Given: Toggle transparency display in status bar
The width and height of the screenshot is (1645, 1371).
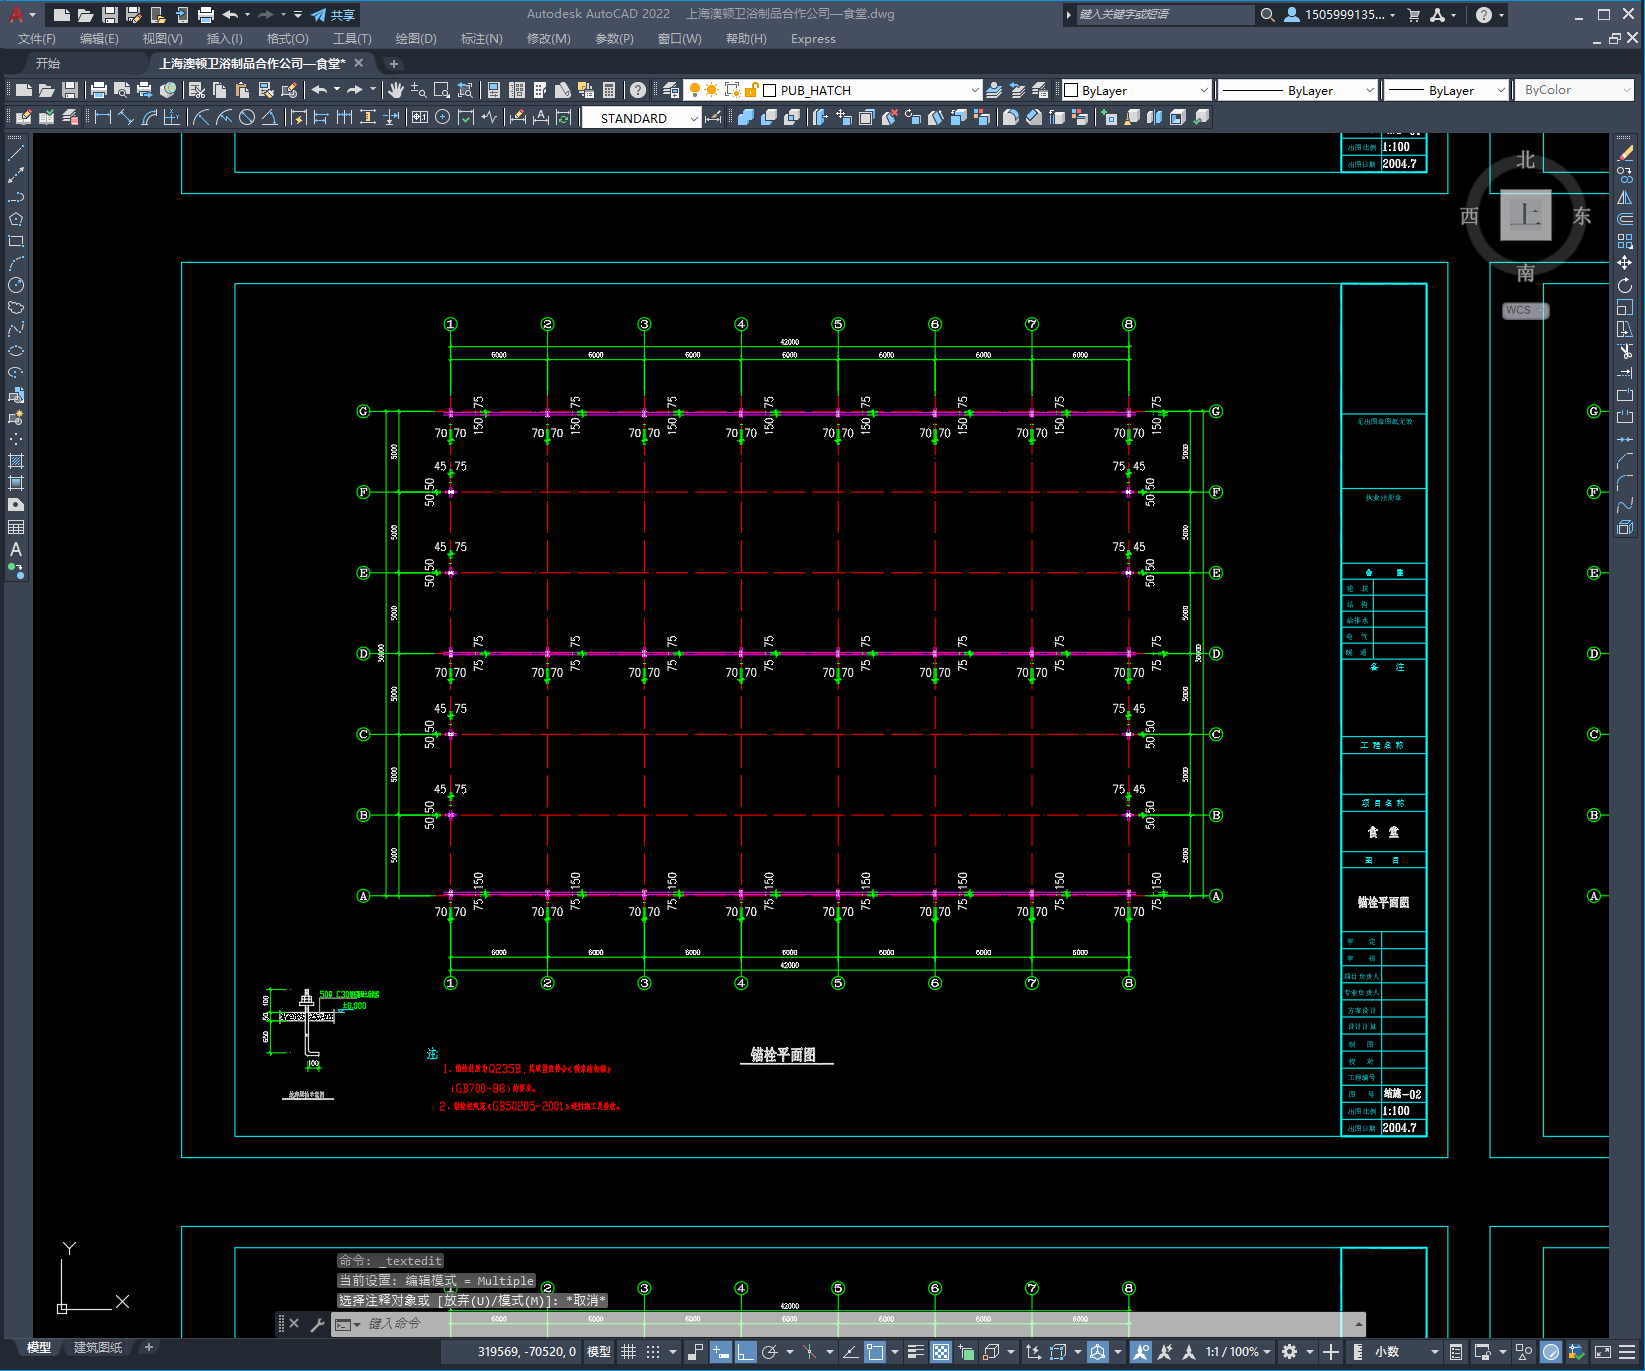Looking at the screenshot, I should coord(941,1352).
